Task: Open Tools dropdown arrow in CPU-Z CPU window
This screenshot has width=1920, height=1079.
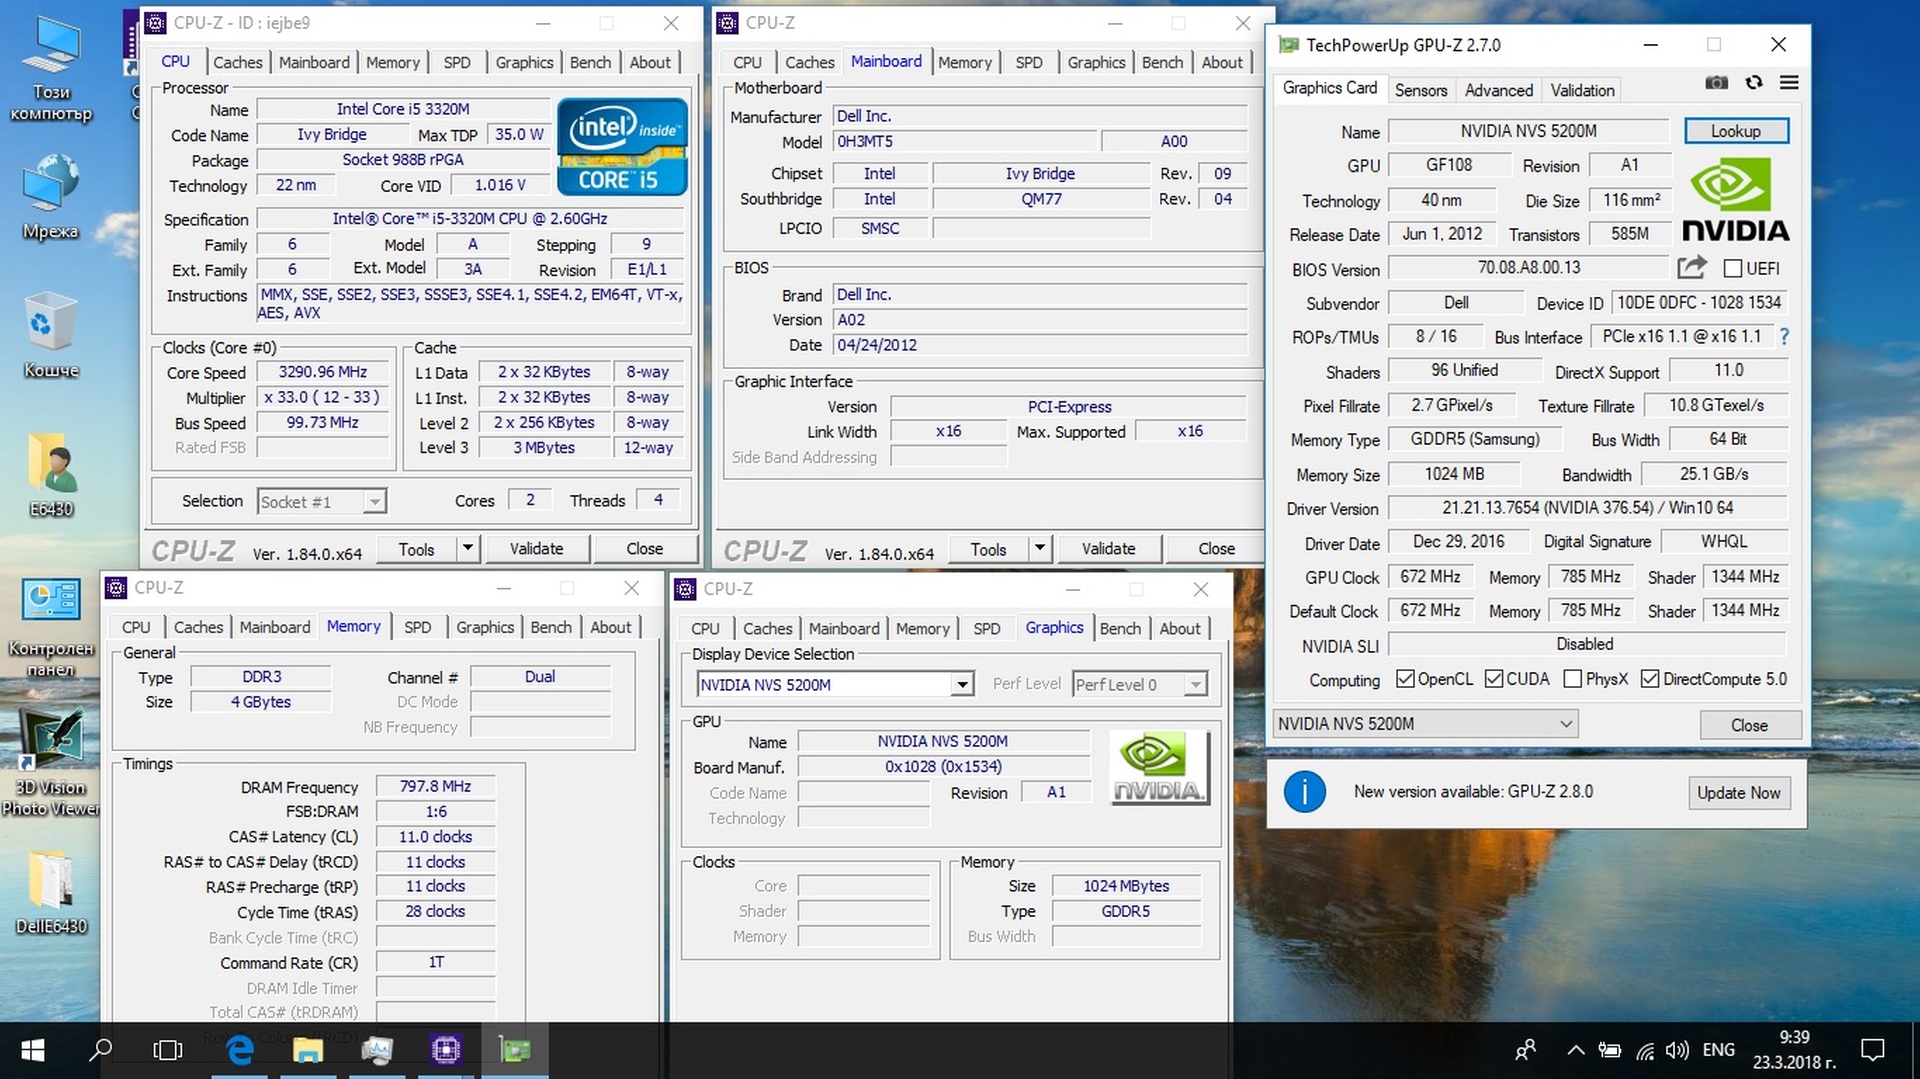Action: pyautogui.click(x=467, y=548)
